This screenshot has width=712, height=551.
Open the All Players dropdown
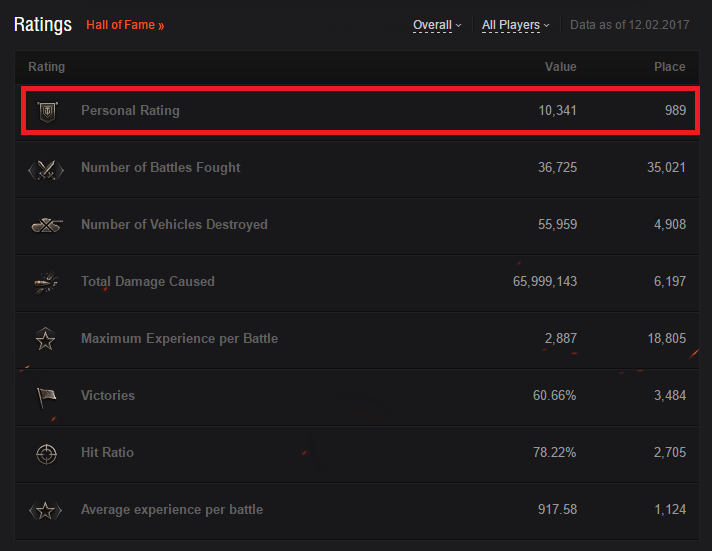pyautogui.click(x=515, y=25)
